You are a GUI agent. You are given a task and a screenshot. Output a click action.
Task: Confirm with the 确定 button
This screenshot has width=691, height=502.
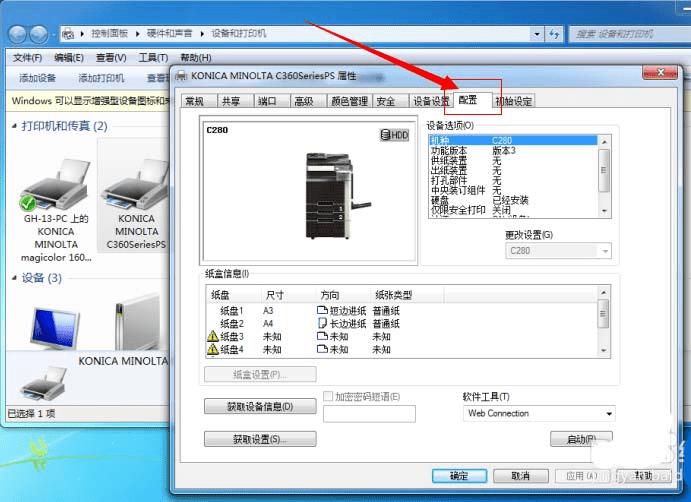click(x=459, y=476)
